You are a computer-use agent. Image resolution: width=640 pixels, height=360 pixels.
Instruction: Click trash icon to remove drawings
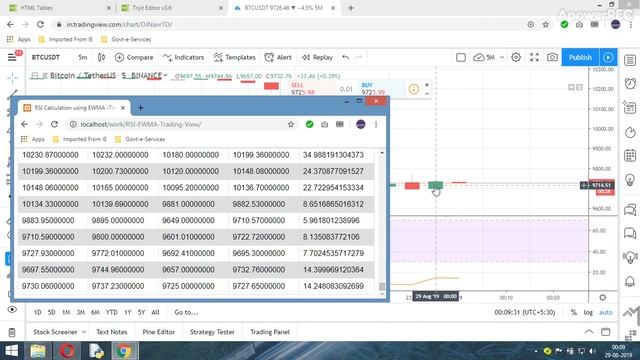(x=12, y=333)
